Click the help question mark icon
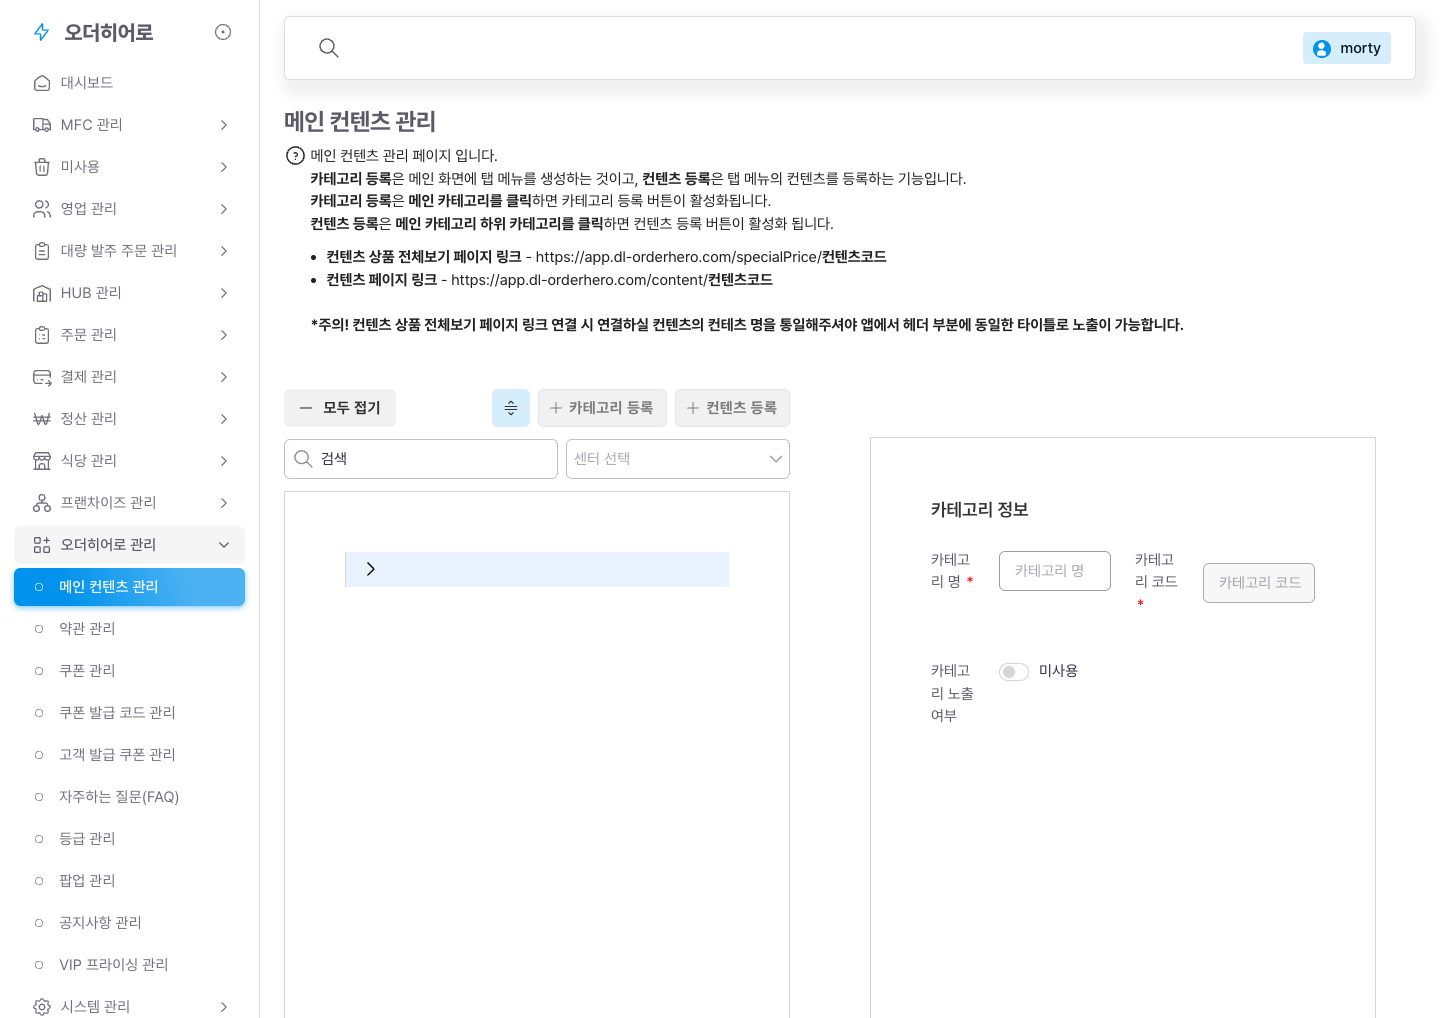The width and height of the screenshot is (1440, 1018). pos(296,156)
